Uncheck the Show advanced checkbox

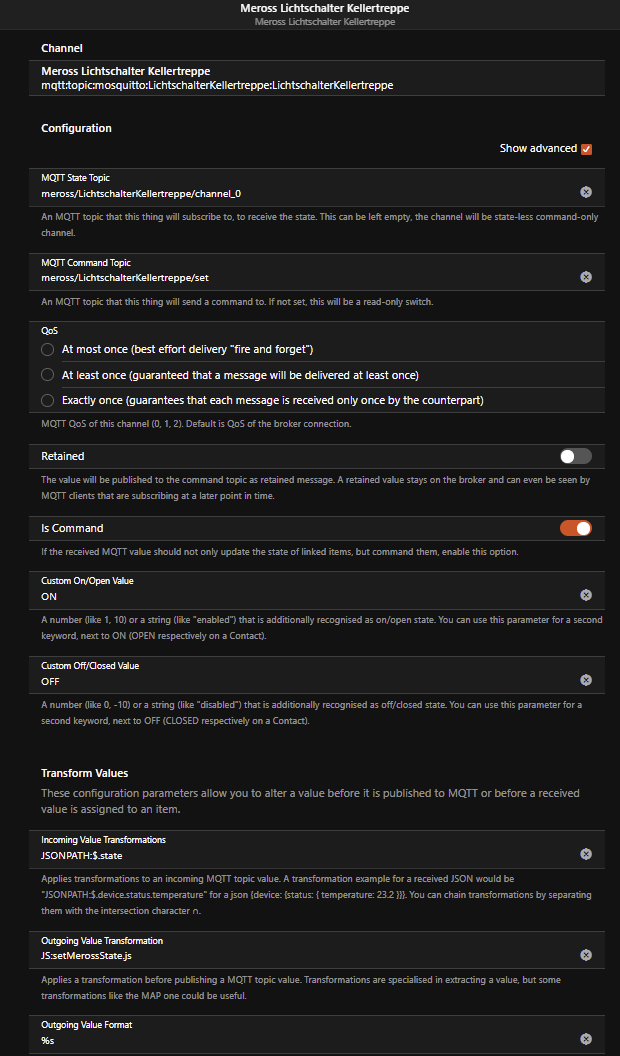tap(587, 149)
